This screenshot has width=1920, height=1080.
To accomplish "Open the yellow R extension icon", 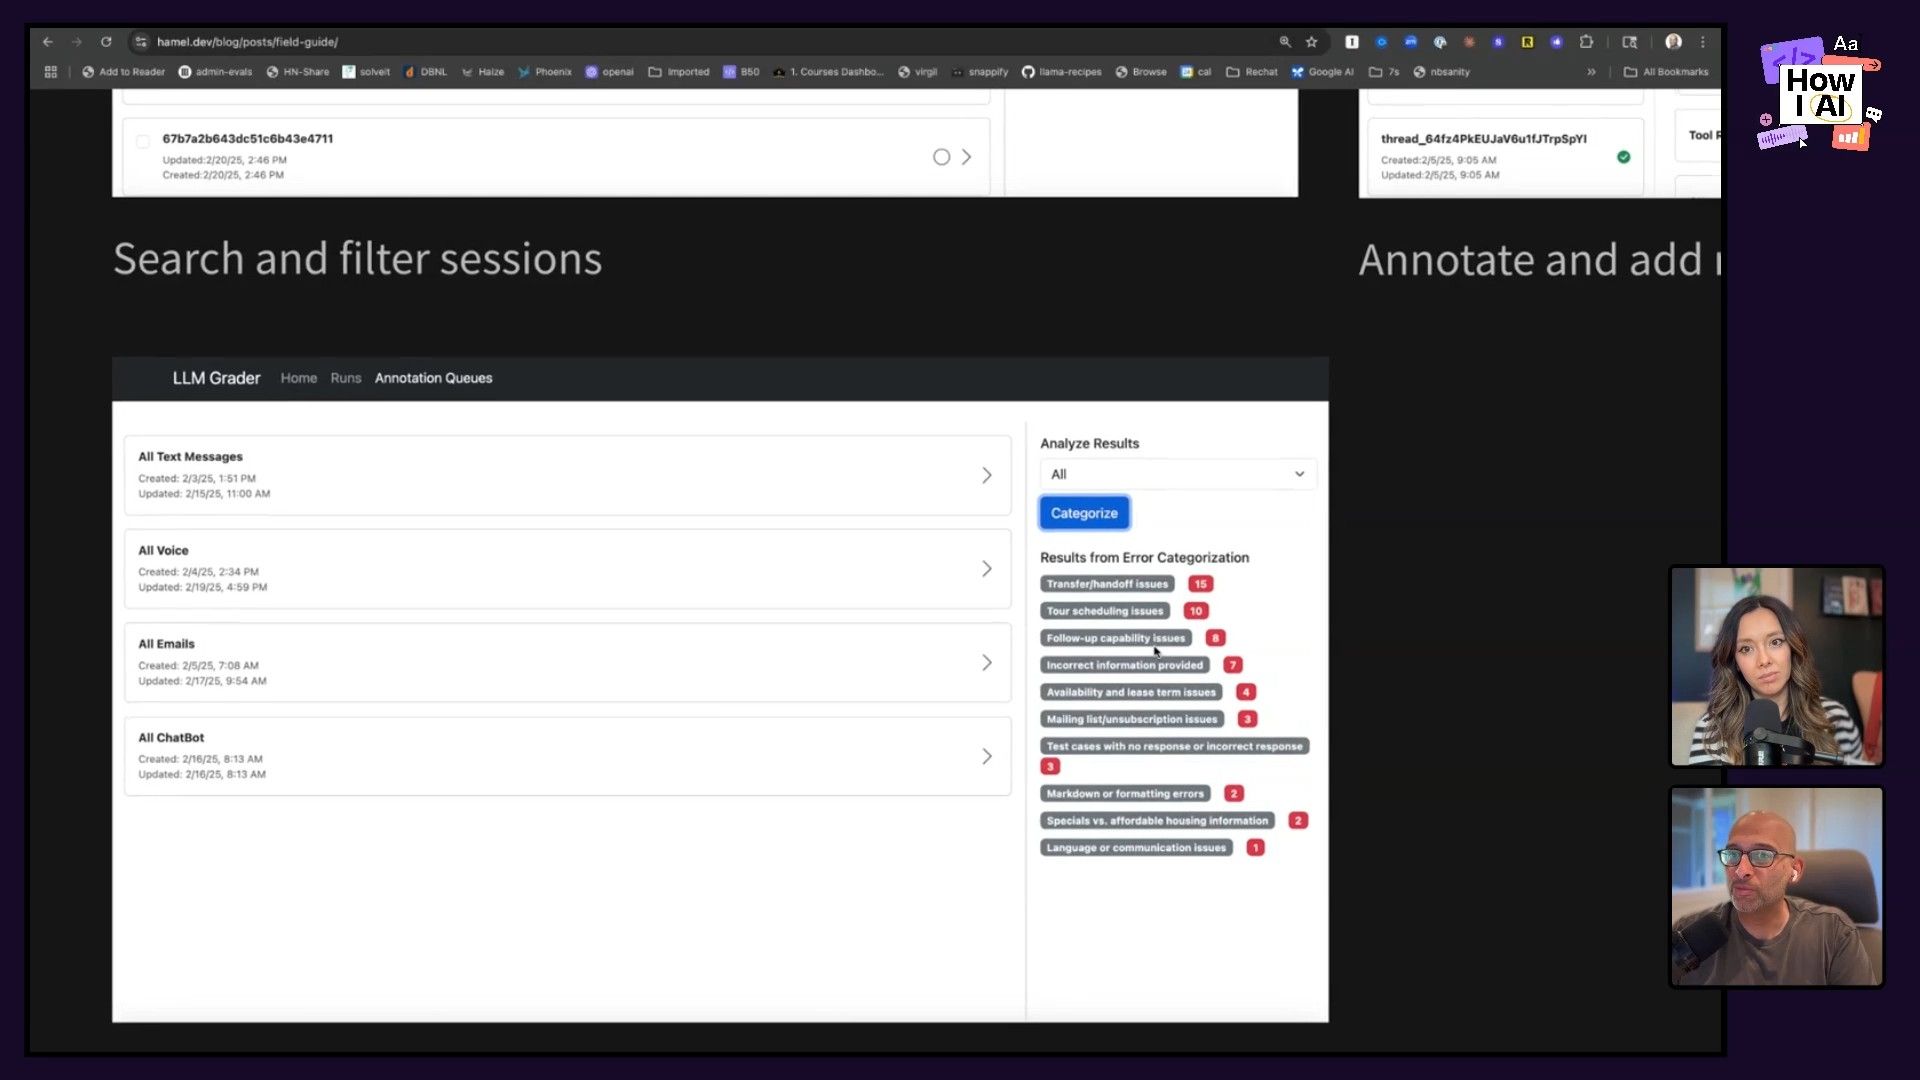I will [1527, 42].
